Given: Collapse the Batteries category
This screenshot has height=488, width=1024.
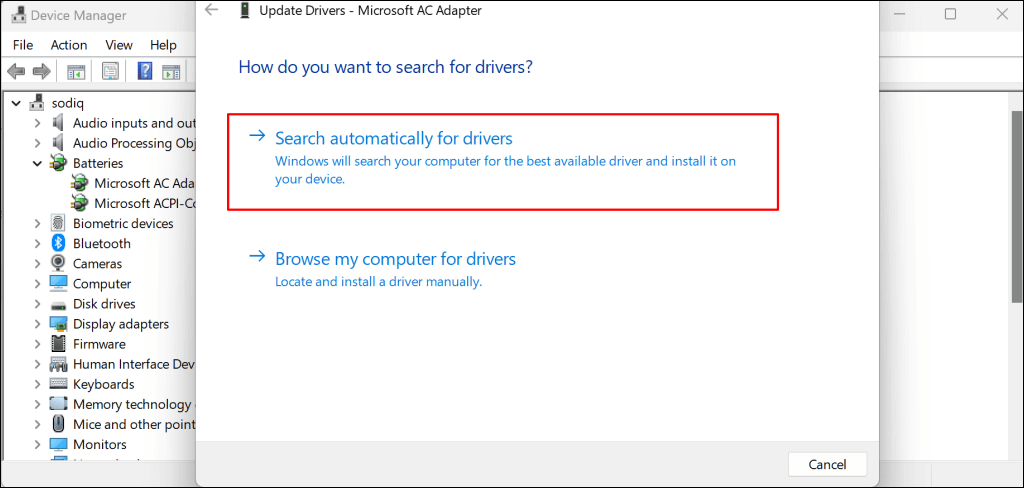Looking at the screenshot, I should point(37,163).
